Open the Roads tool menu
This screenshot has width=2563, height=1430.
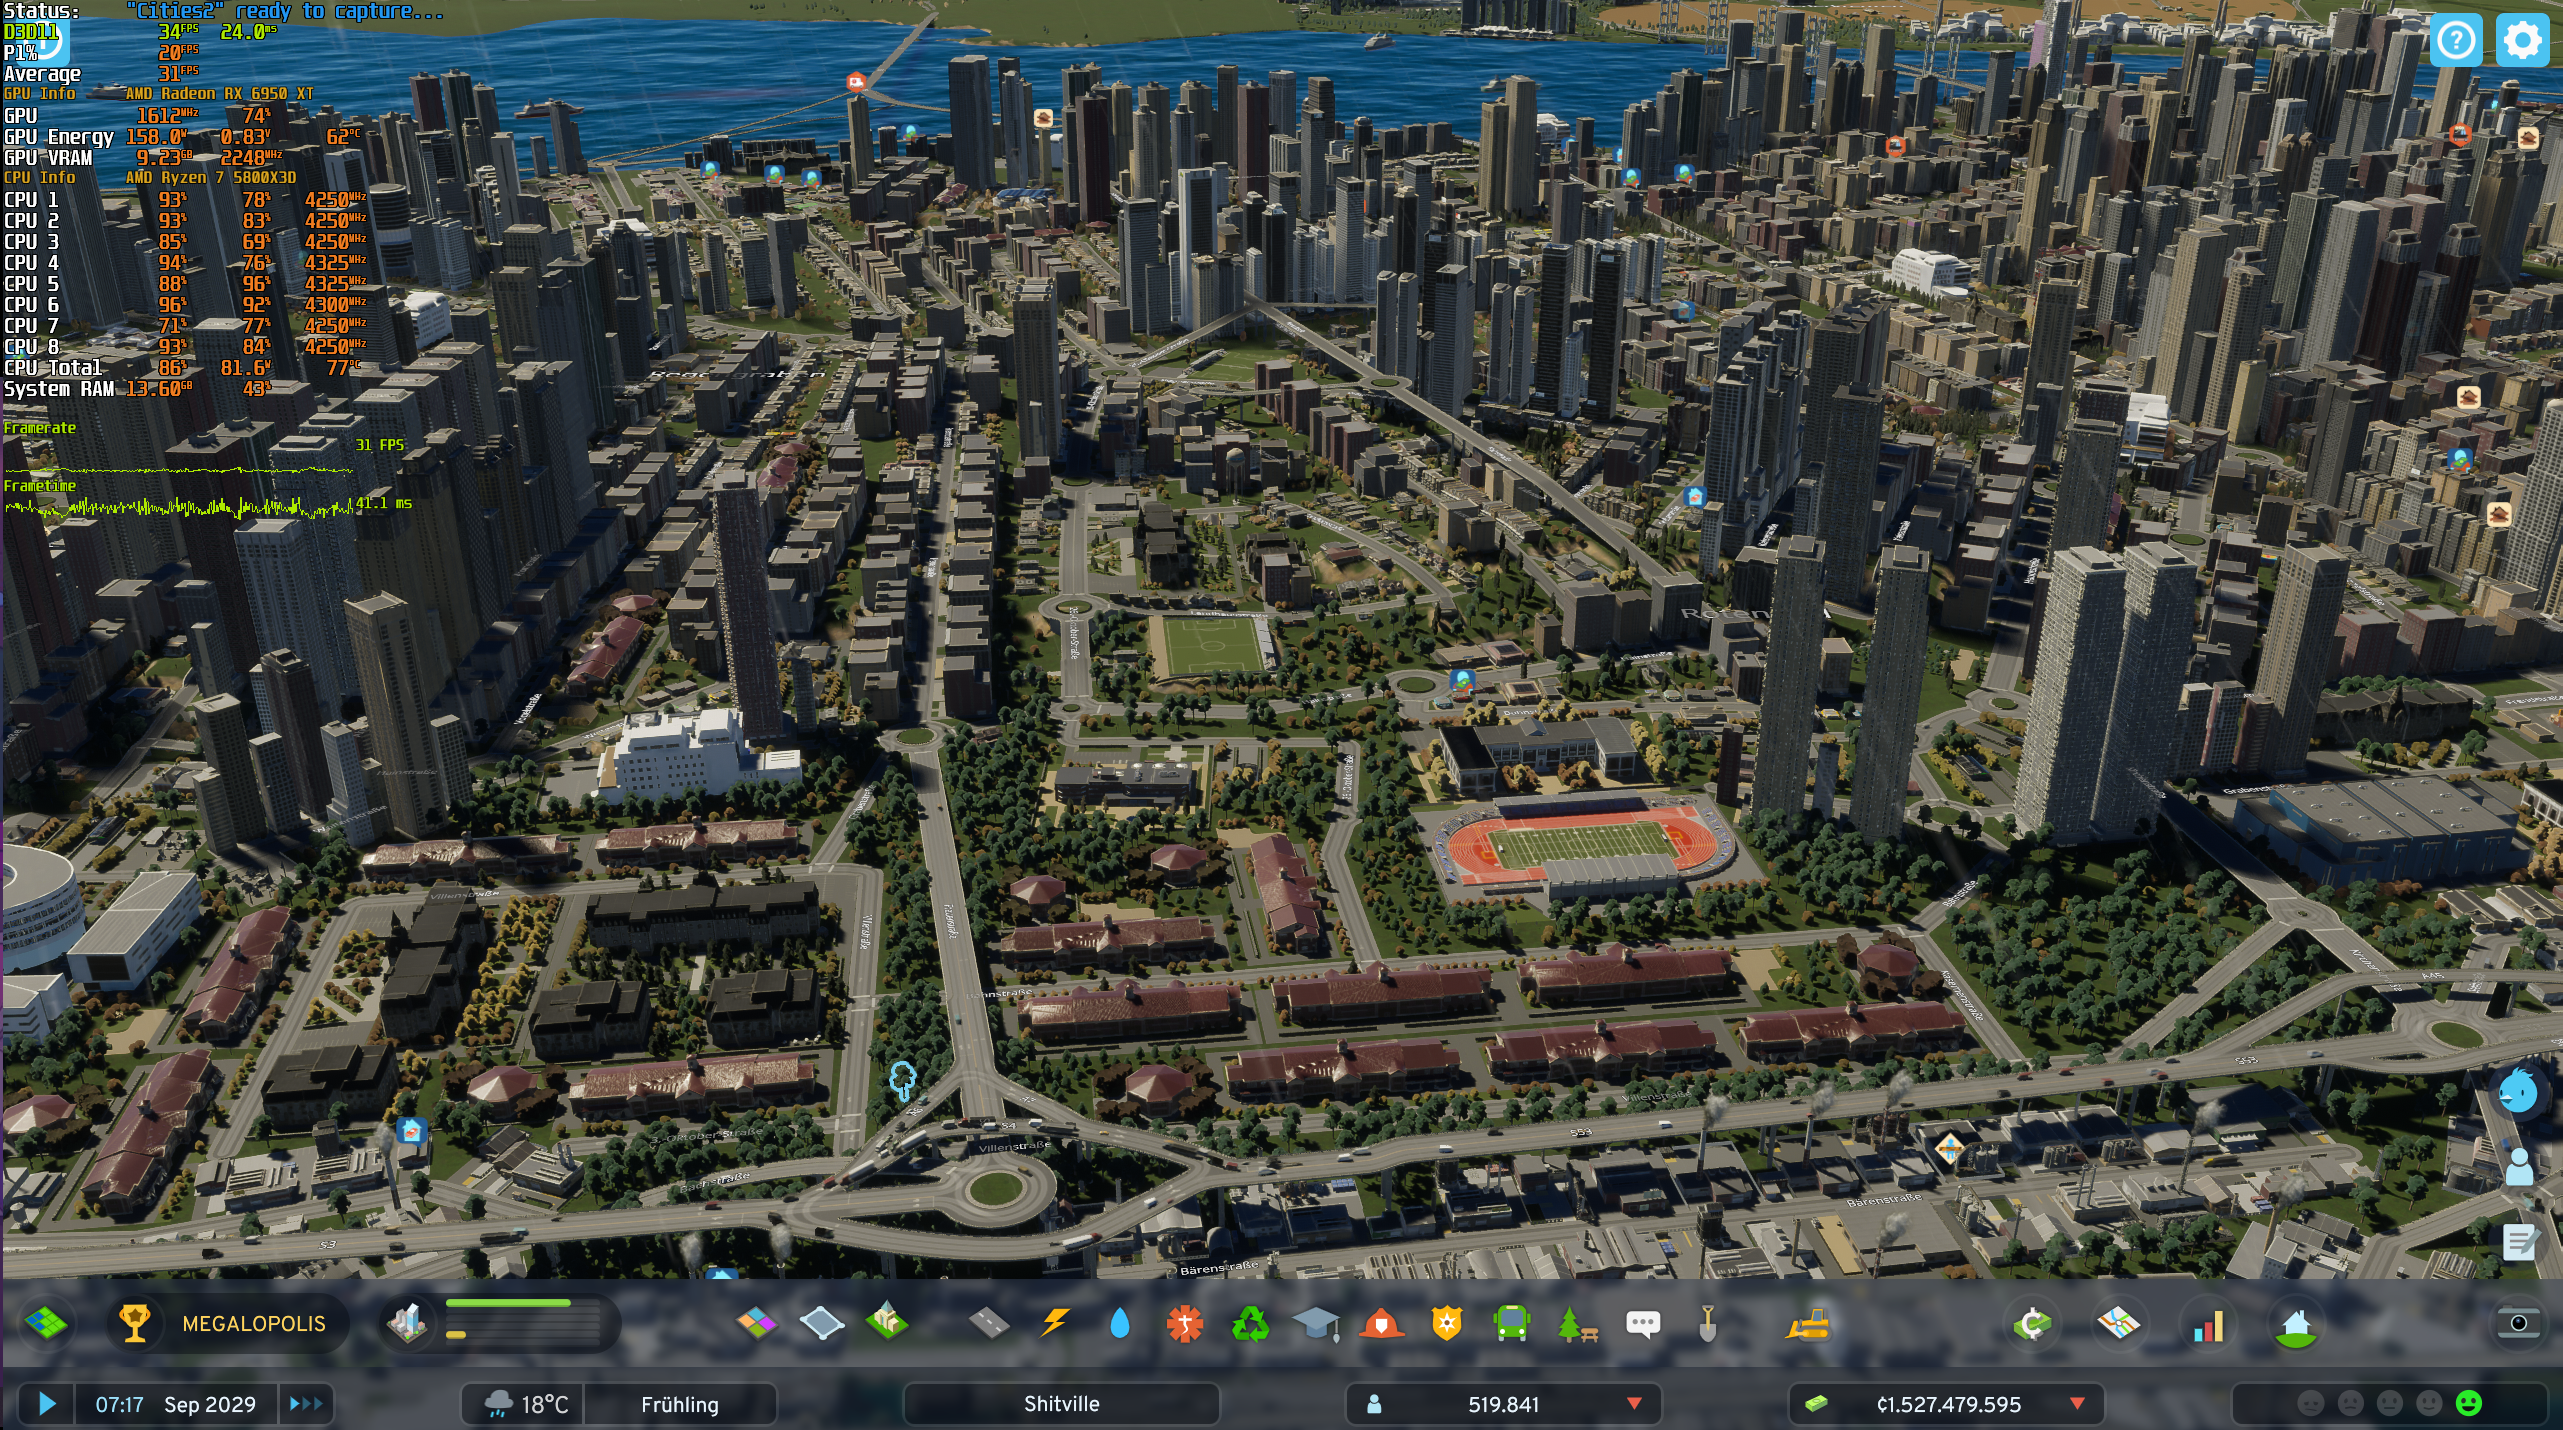pyautogui.click(x=988, y=1323)
